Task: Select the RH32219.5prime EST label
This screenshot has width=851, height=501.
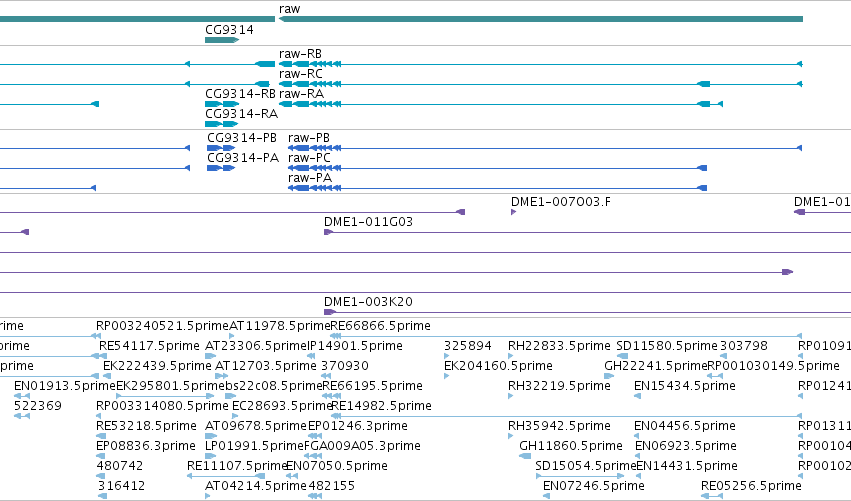Action: pos(559,386)
